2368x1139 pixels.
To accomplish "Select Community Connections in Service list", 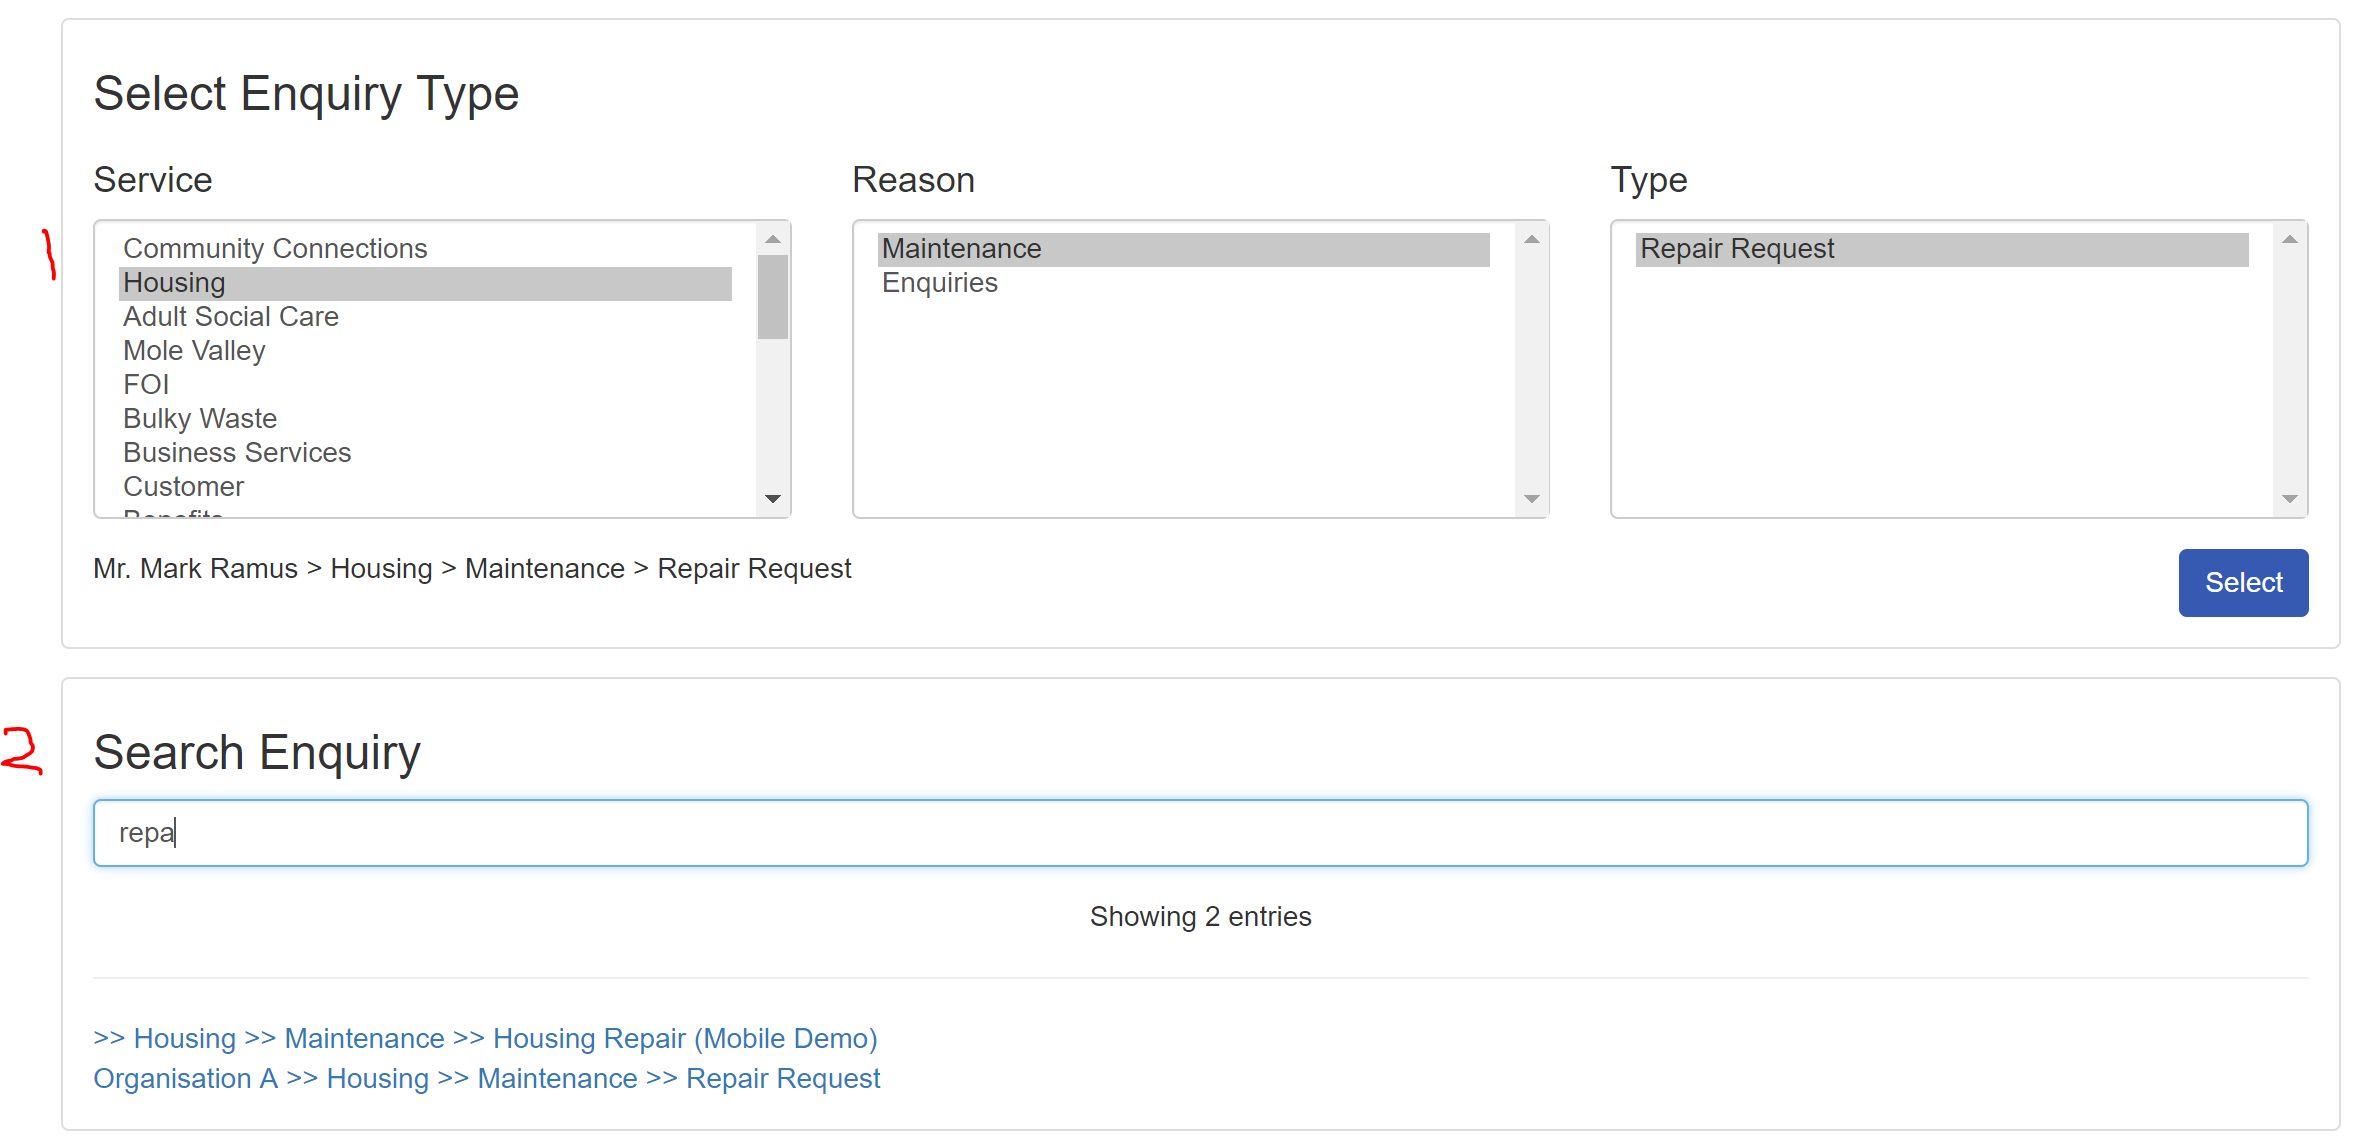I will point(275,248).
